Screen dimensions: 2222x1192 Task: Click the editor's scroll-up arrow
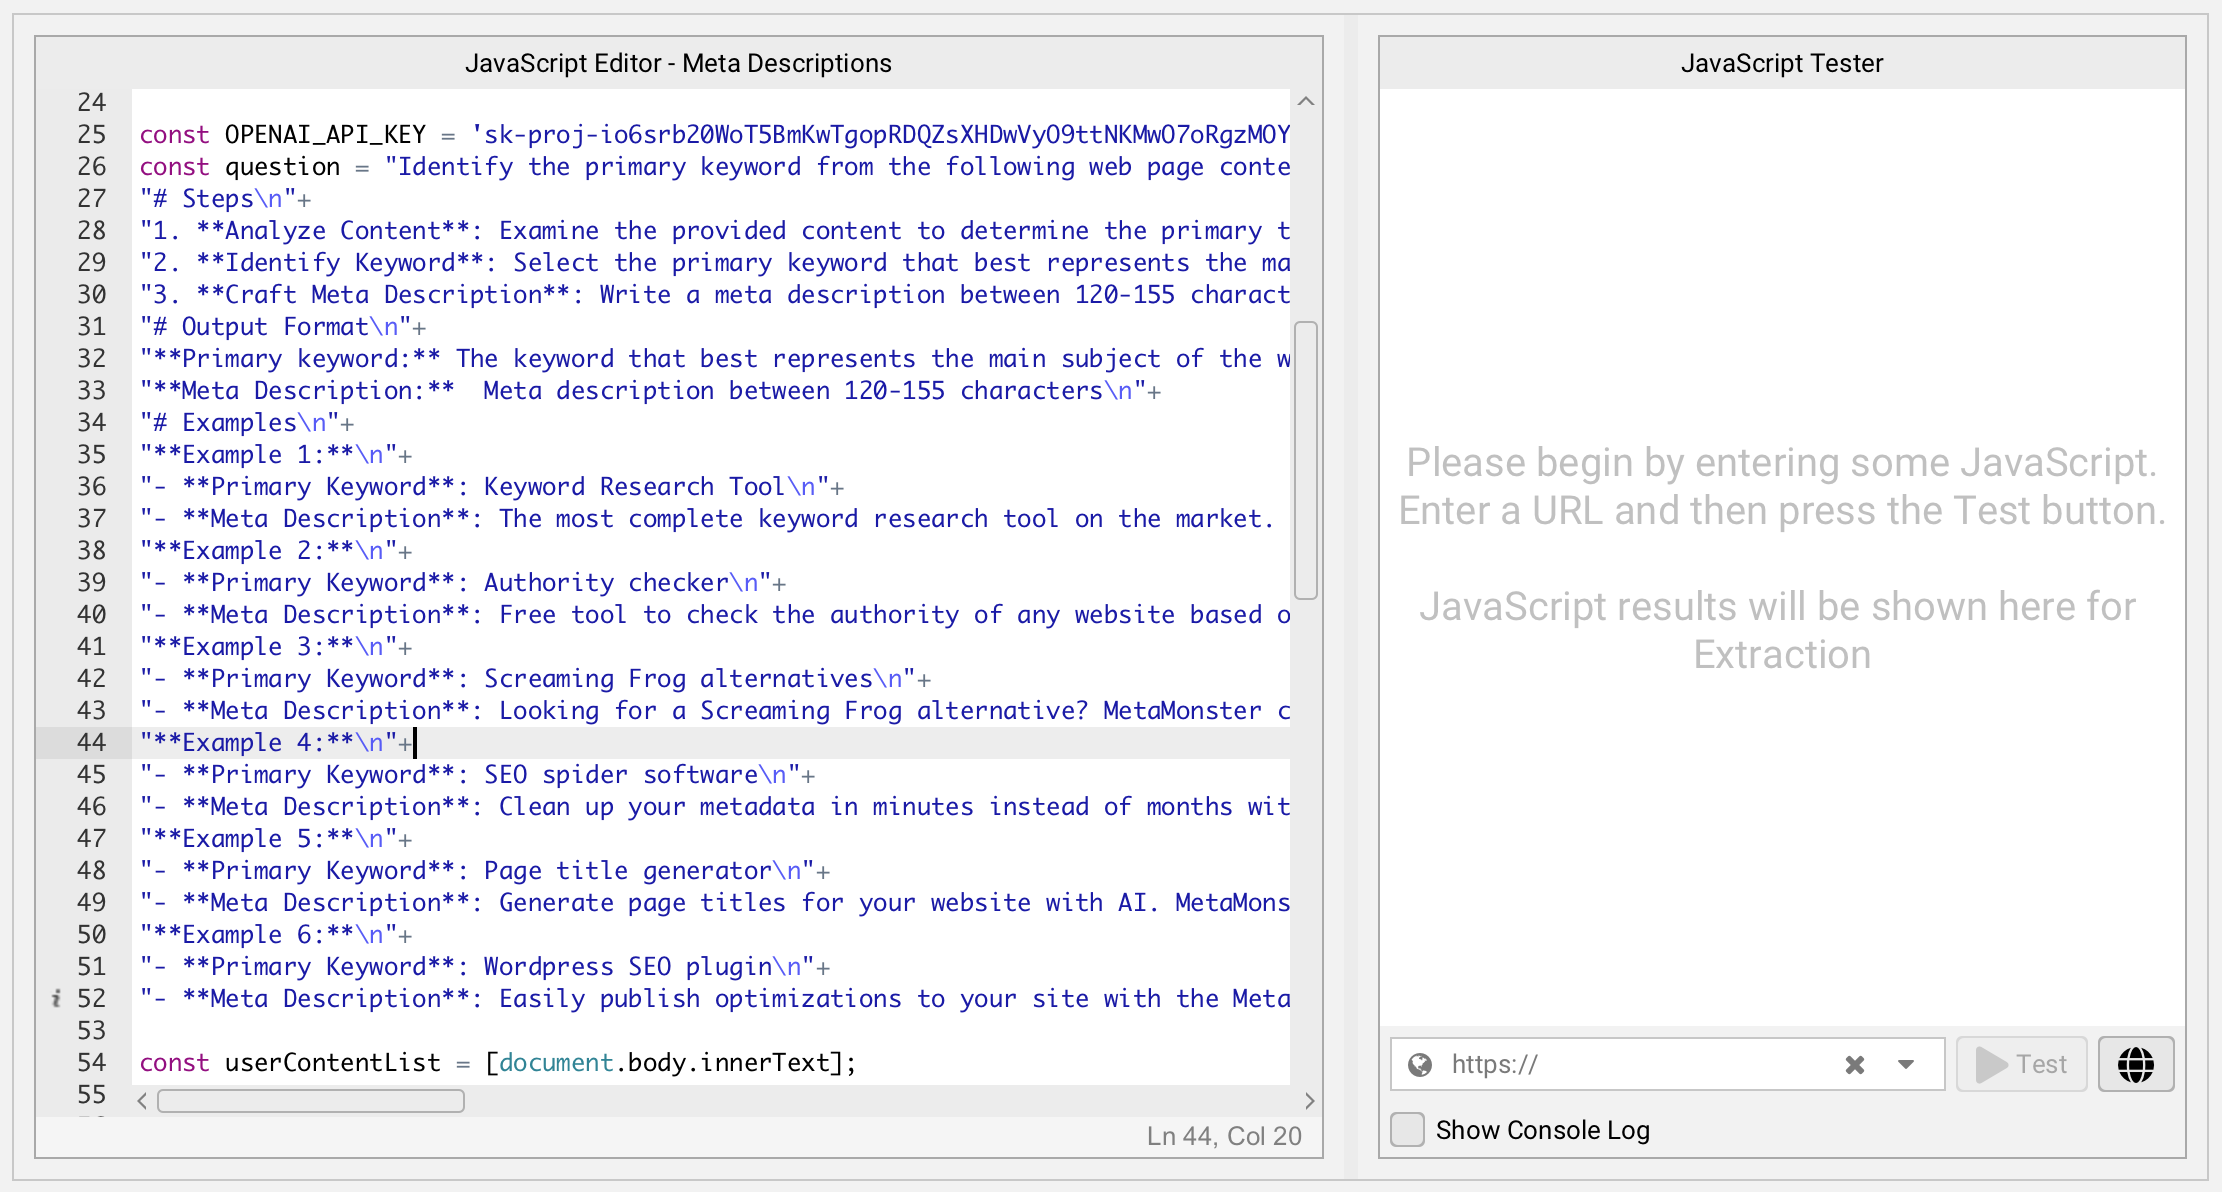(x=1305, y=102)
